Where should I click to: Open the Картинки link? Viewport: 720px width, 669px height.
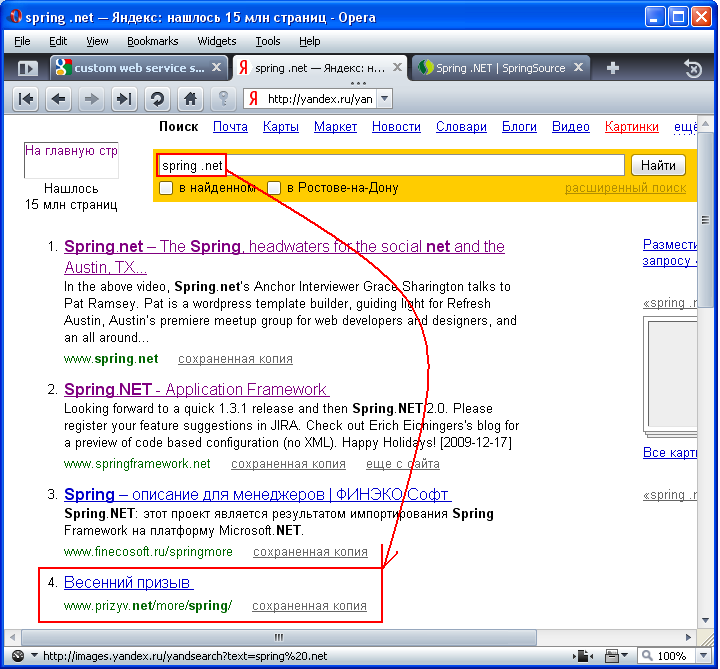631,127
